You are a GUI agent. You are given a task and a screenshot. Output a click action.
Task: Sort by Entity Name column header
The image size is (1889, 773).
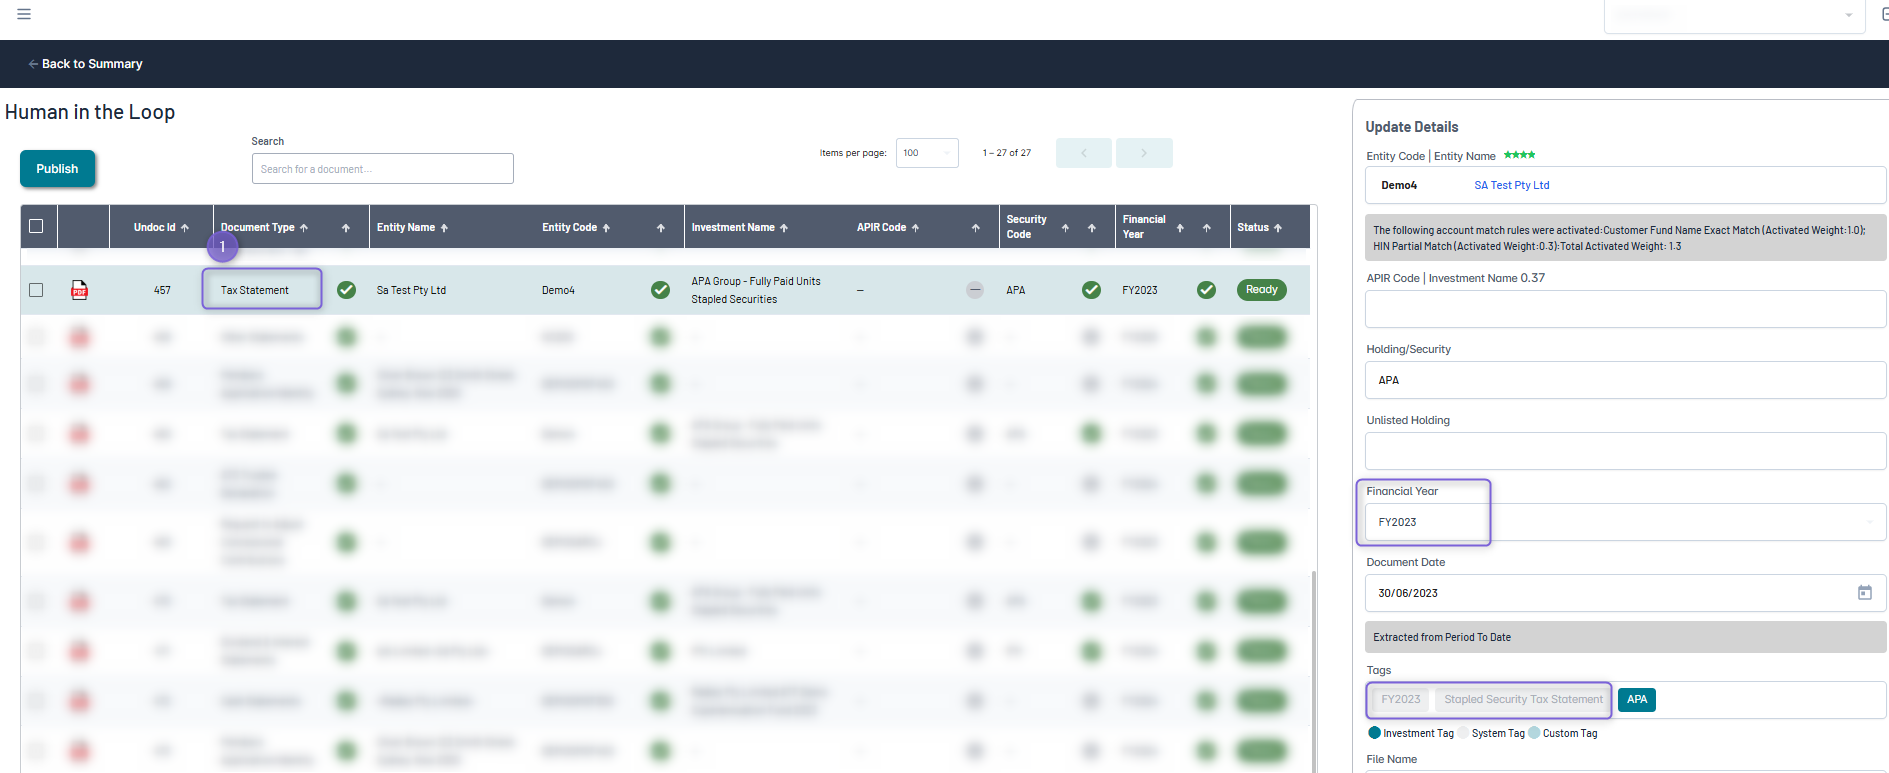[x=406, y=228]
